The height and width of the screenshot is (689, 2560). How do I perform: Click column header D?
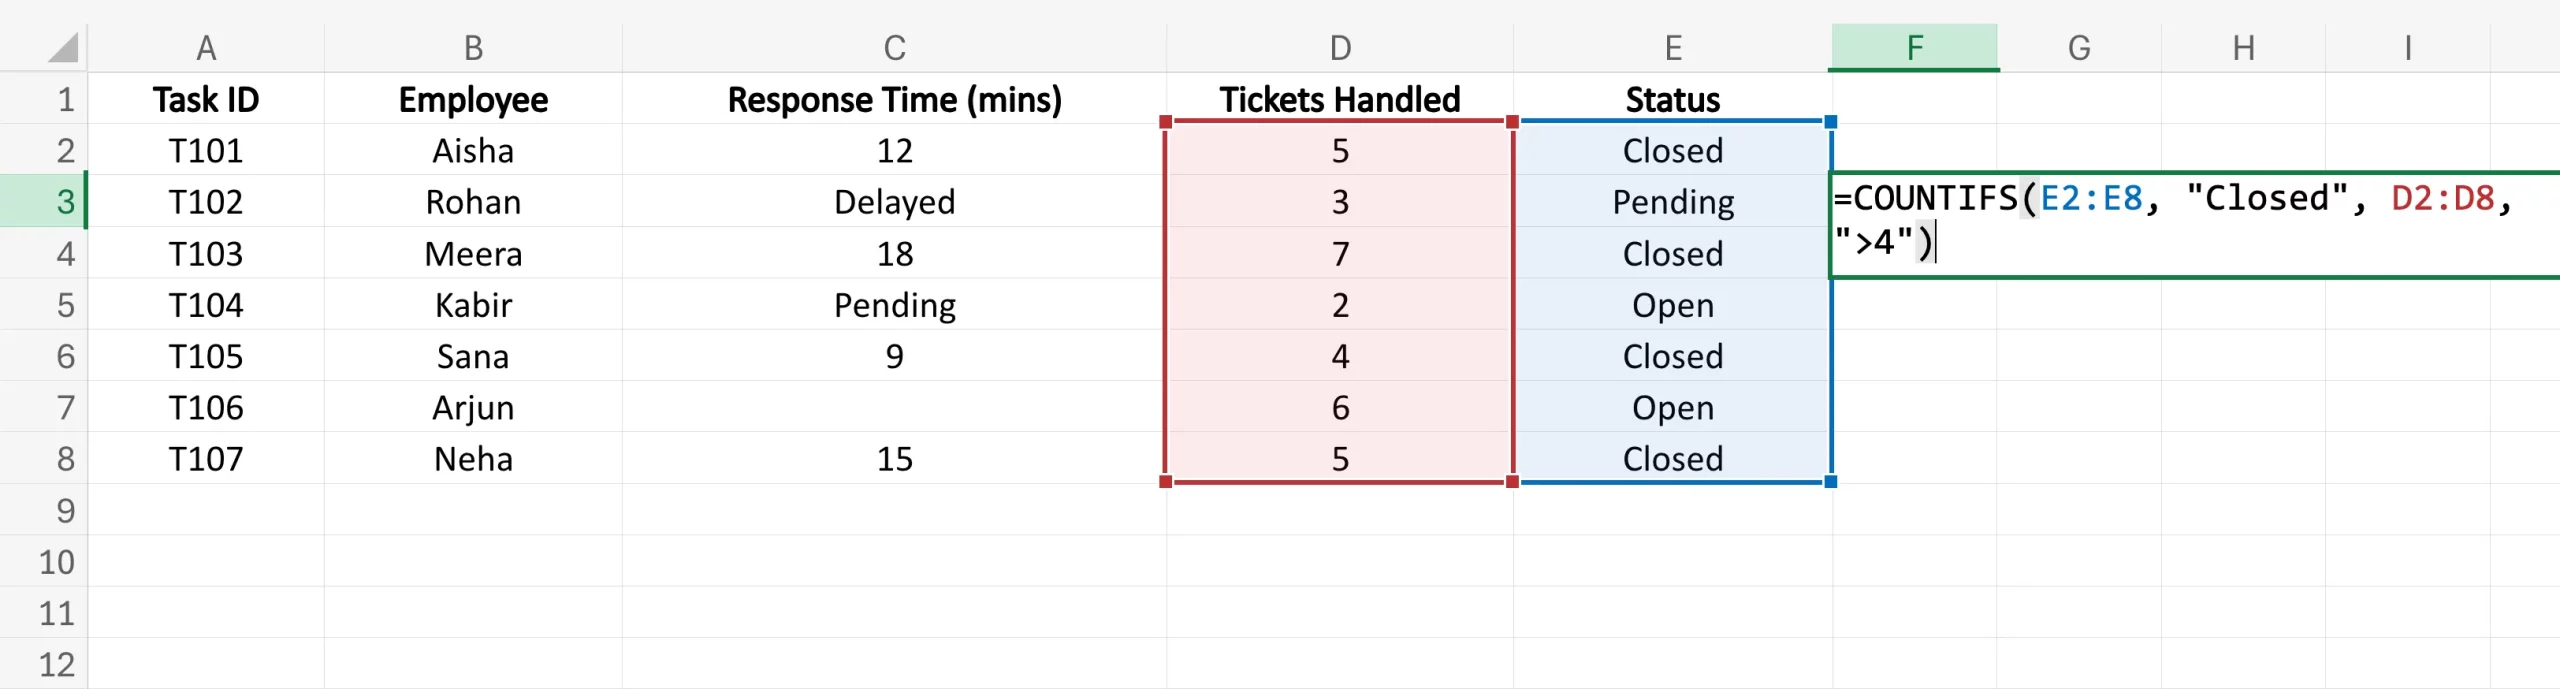tap(1340, 47)
